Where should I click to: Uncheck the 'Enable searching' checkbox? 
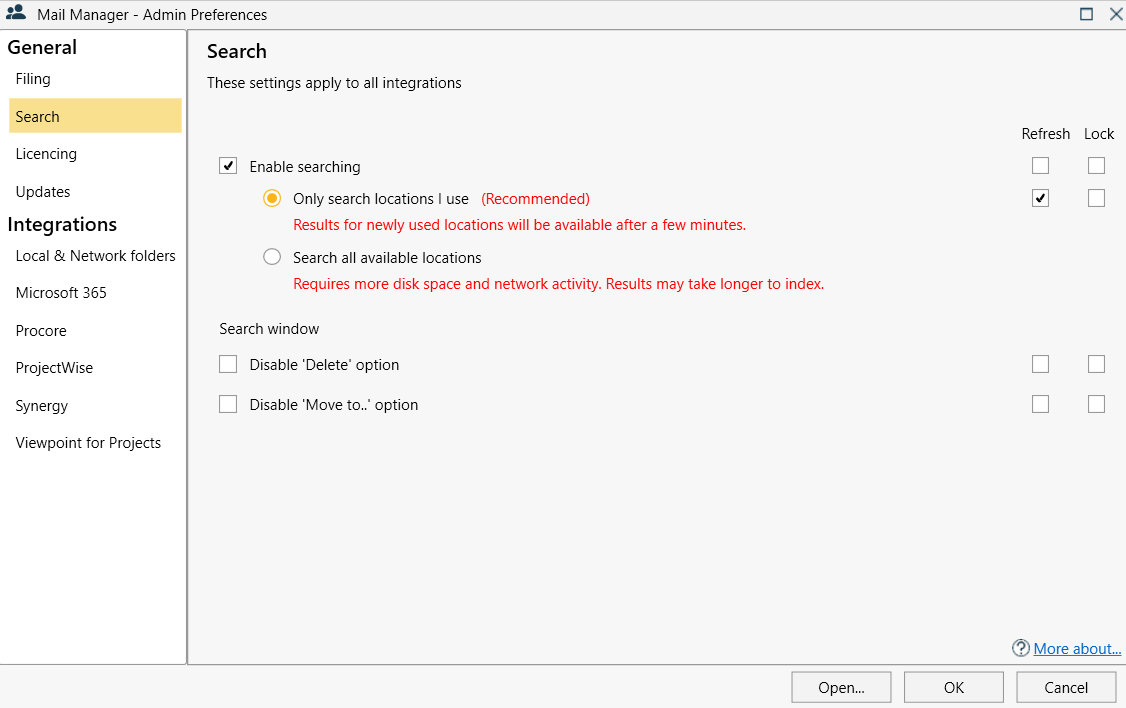click(228, 165)
